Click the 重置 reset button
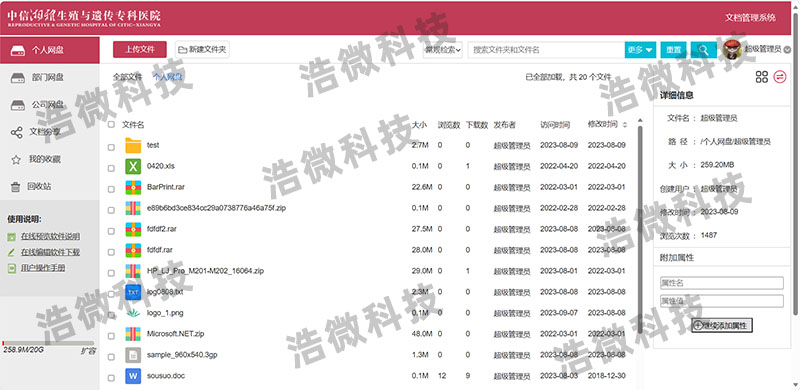 pyautogui.click(x=673, y=50)
